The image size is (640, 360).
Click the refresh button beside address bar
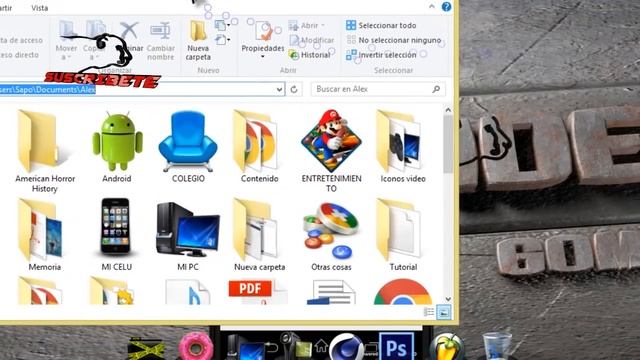coord(294,89)
